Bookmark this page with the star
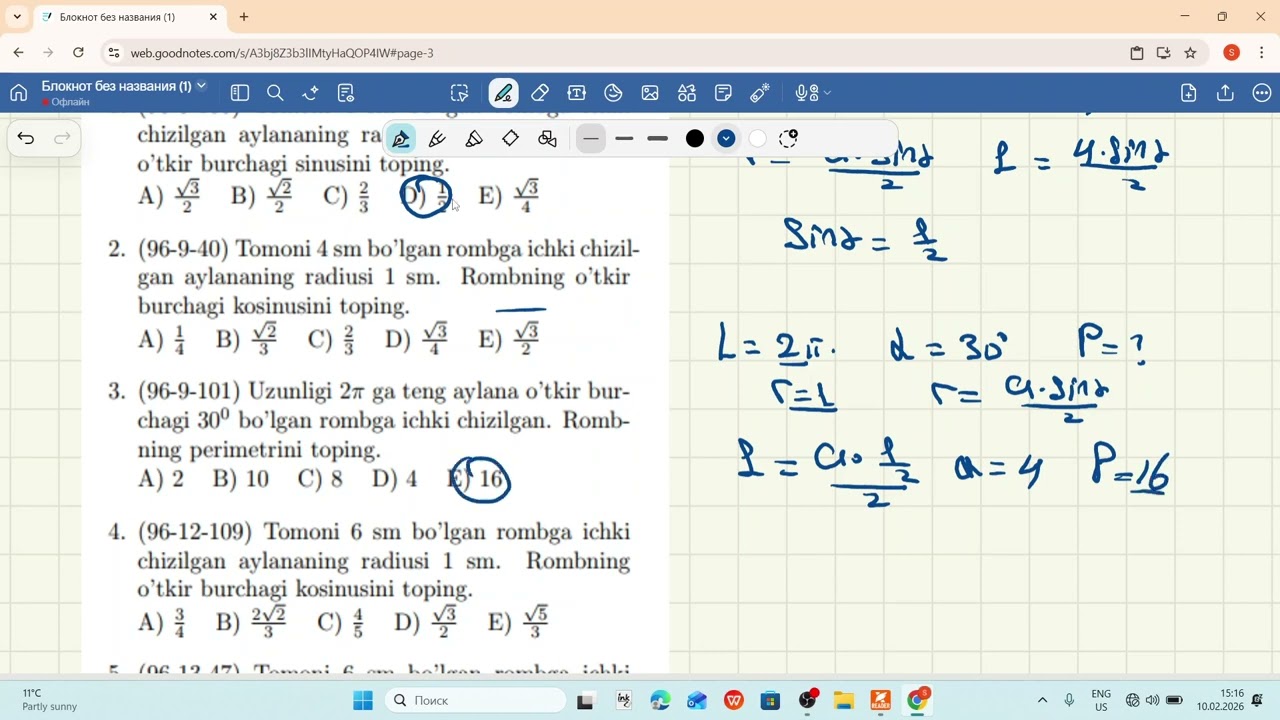The image size is (1280, 720). [1190, 53]
